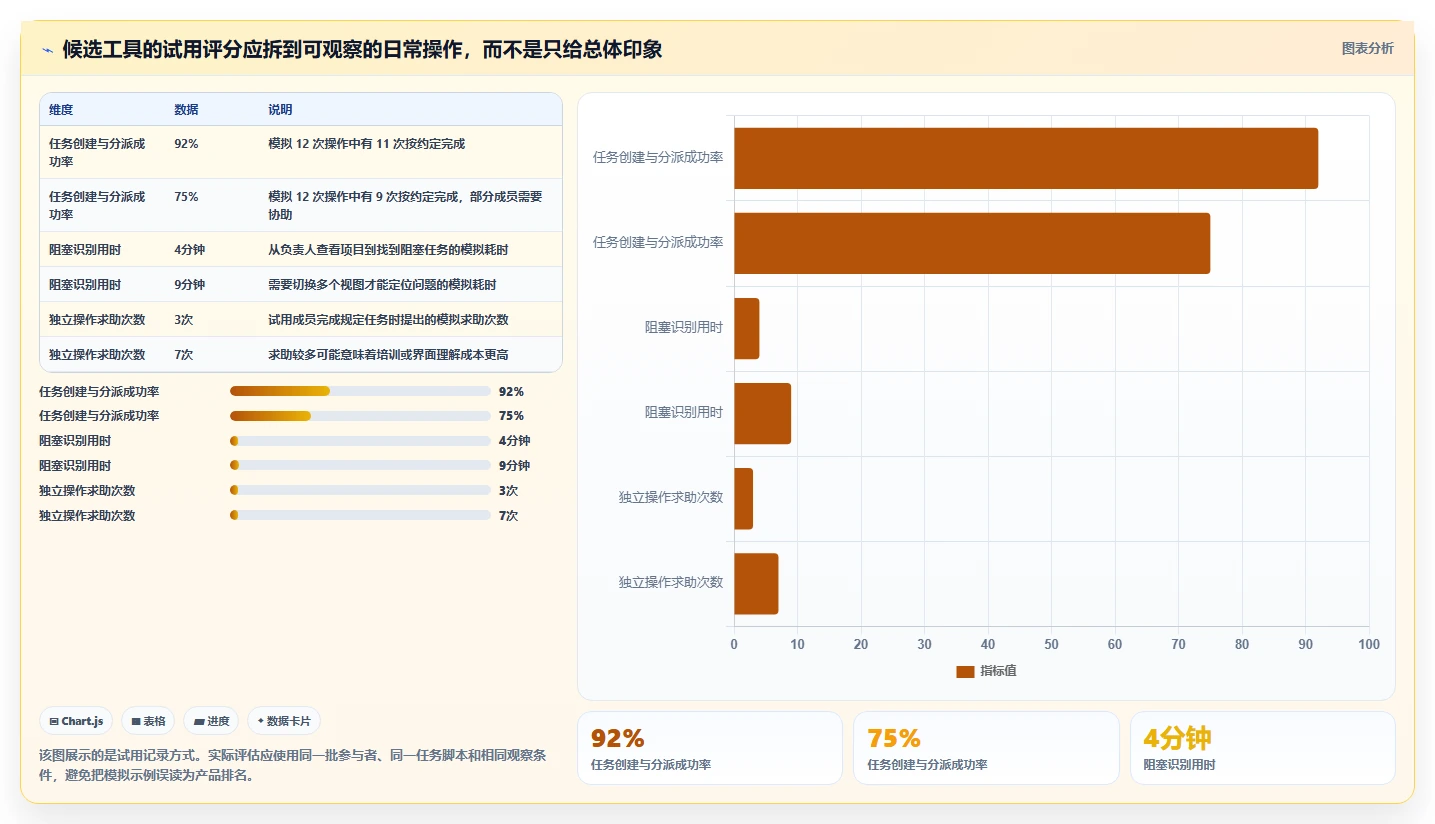Click the Chart.js chip
Viewport: 1435px width, 824px height.
[x=76, y=721]
